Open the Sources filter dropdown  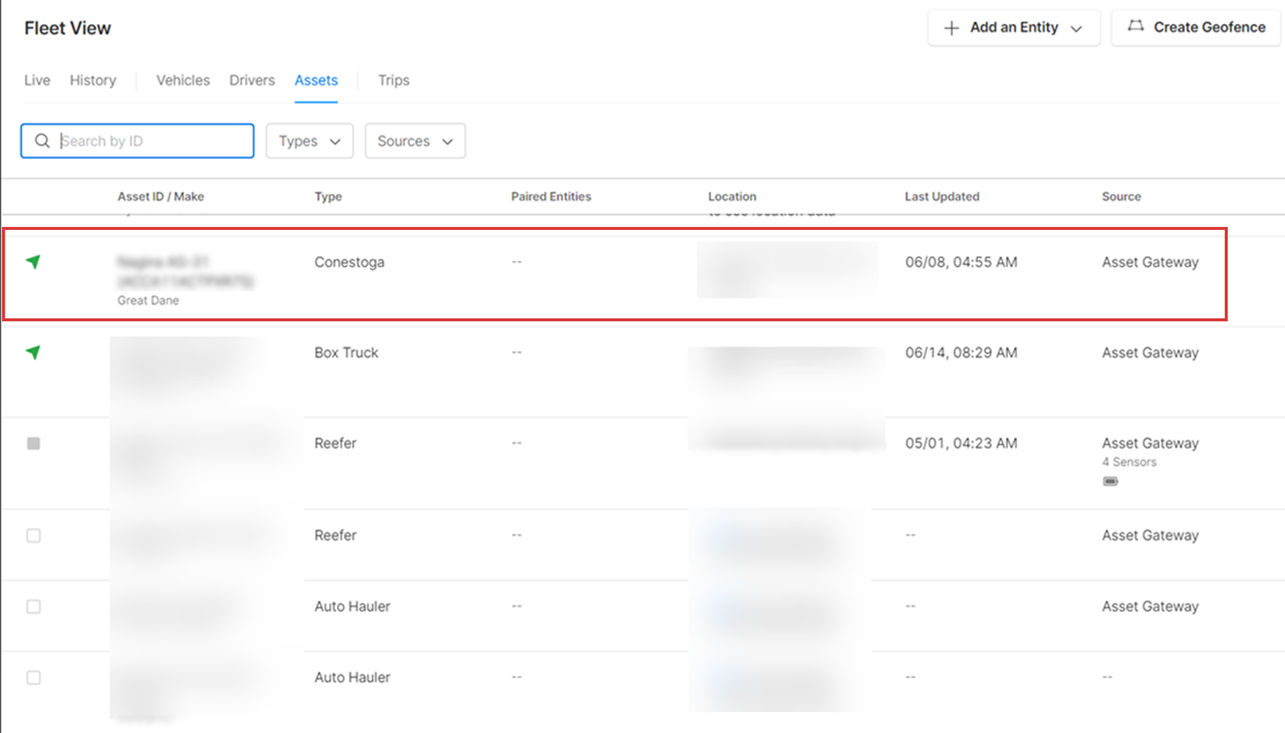tap(415, 141)
